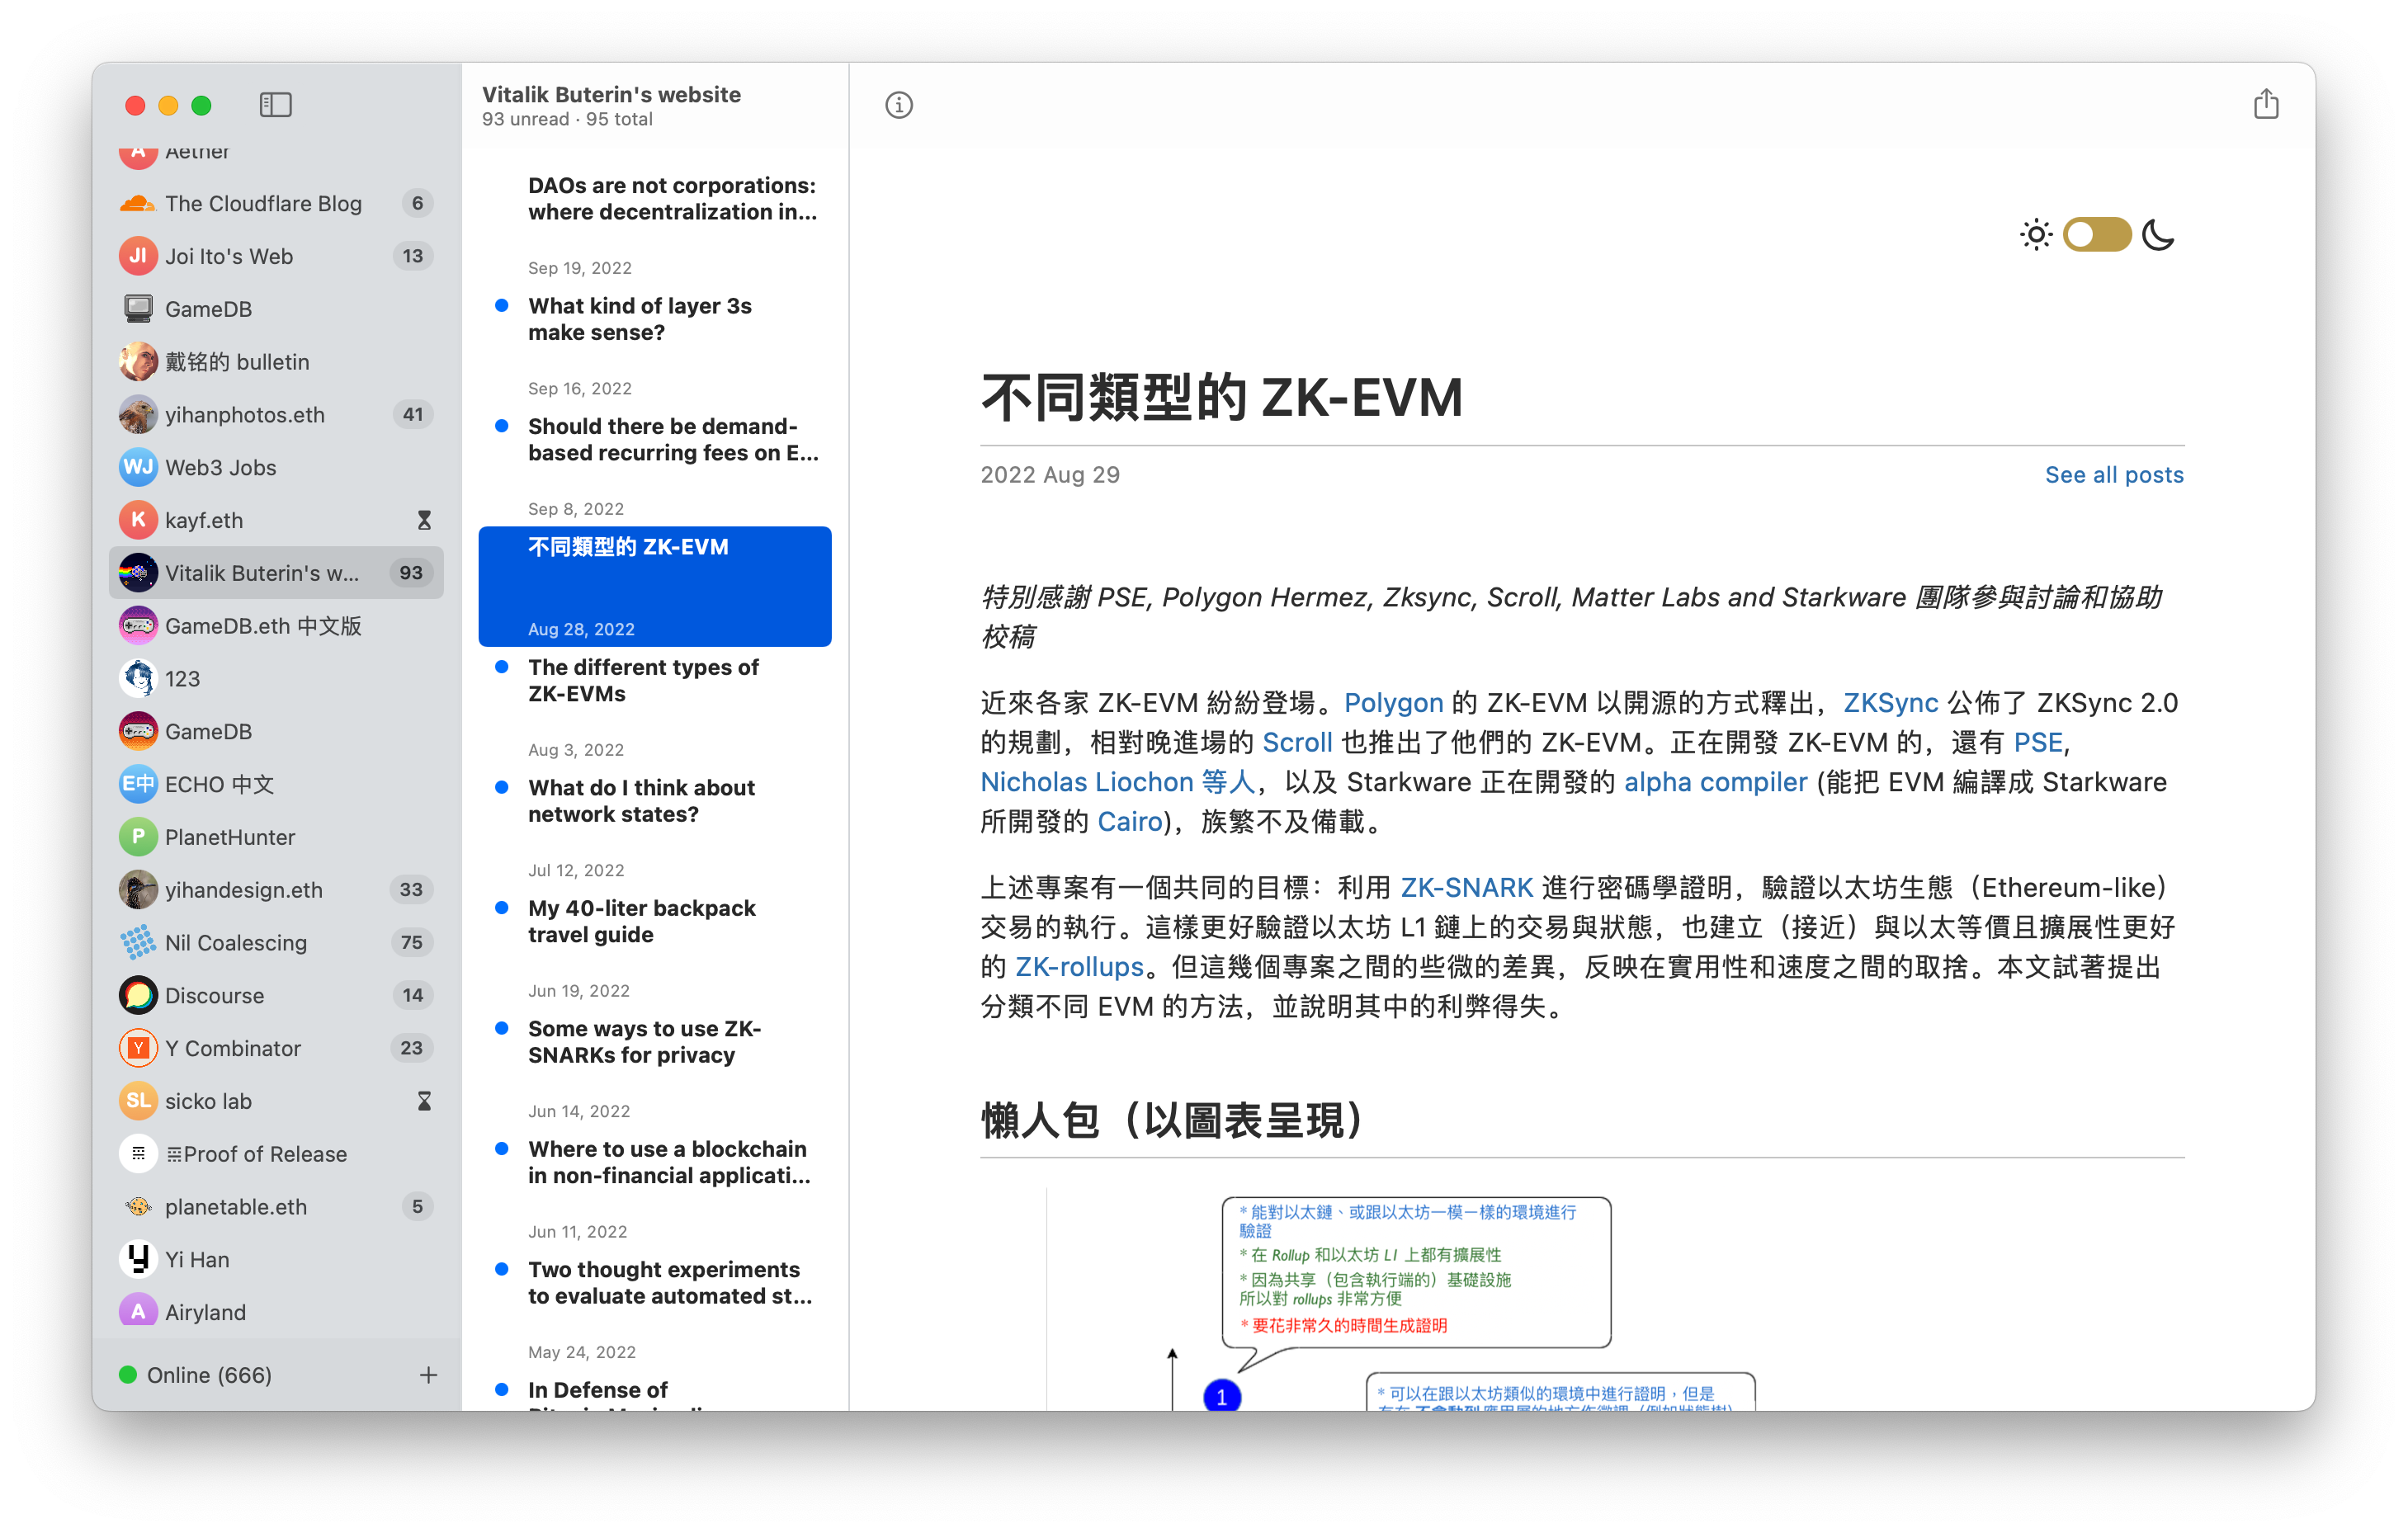Click the Discourse feed icon
Viewport: 2408px width, 1533px height.
point(138,995)
